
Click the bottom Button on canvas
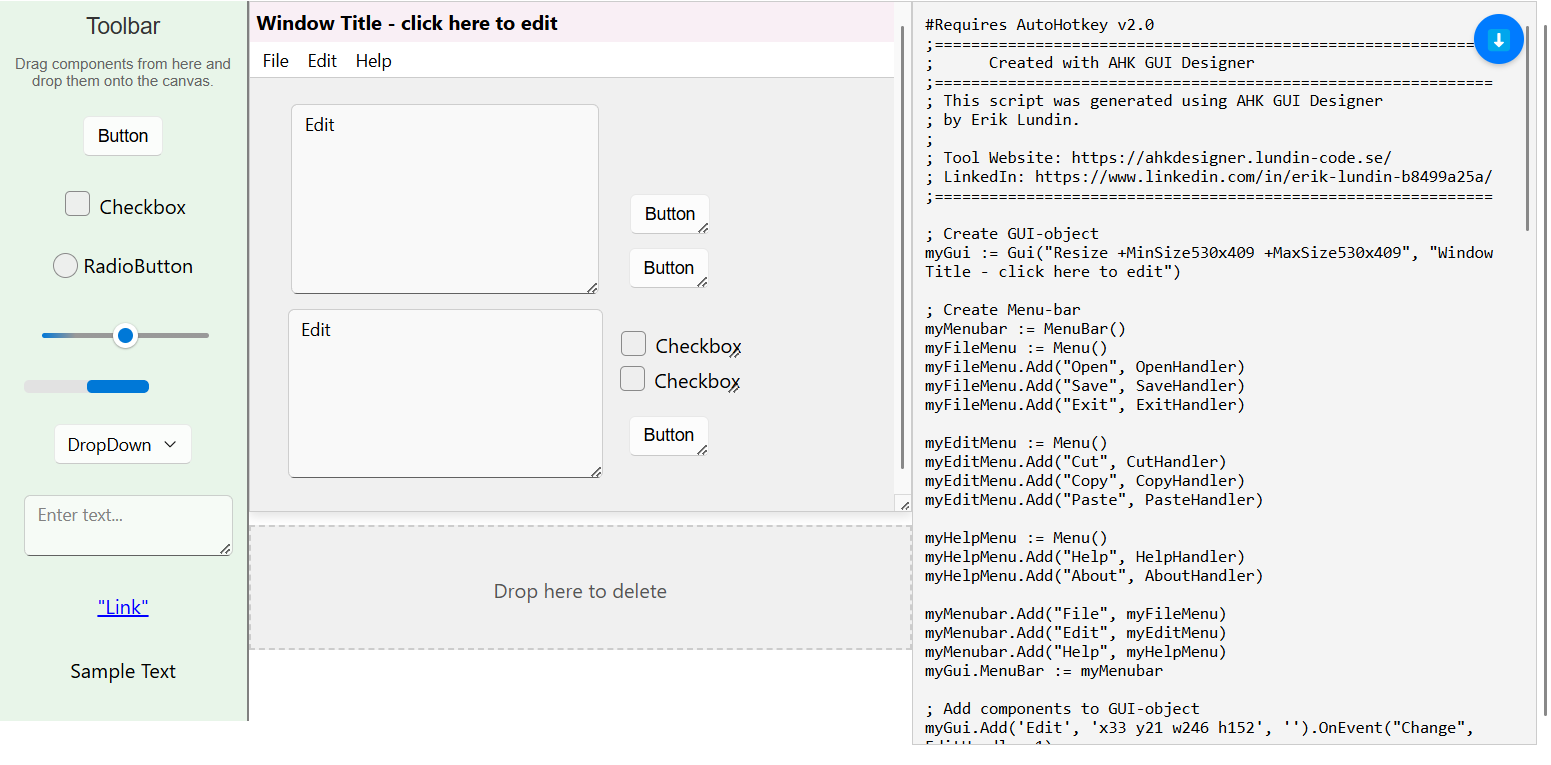(668, 435)
